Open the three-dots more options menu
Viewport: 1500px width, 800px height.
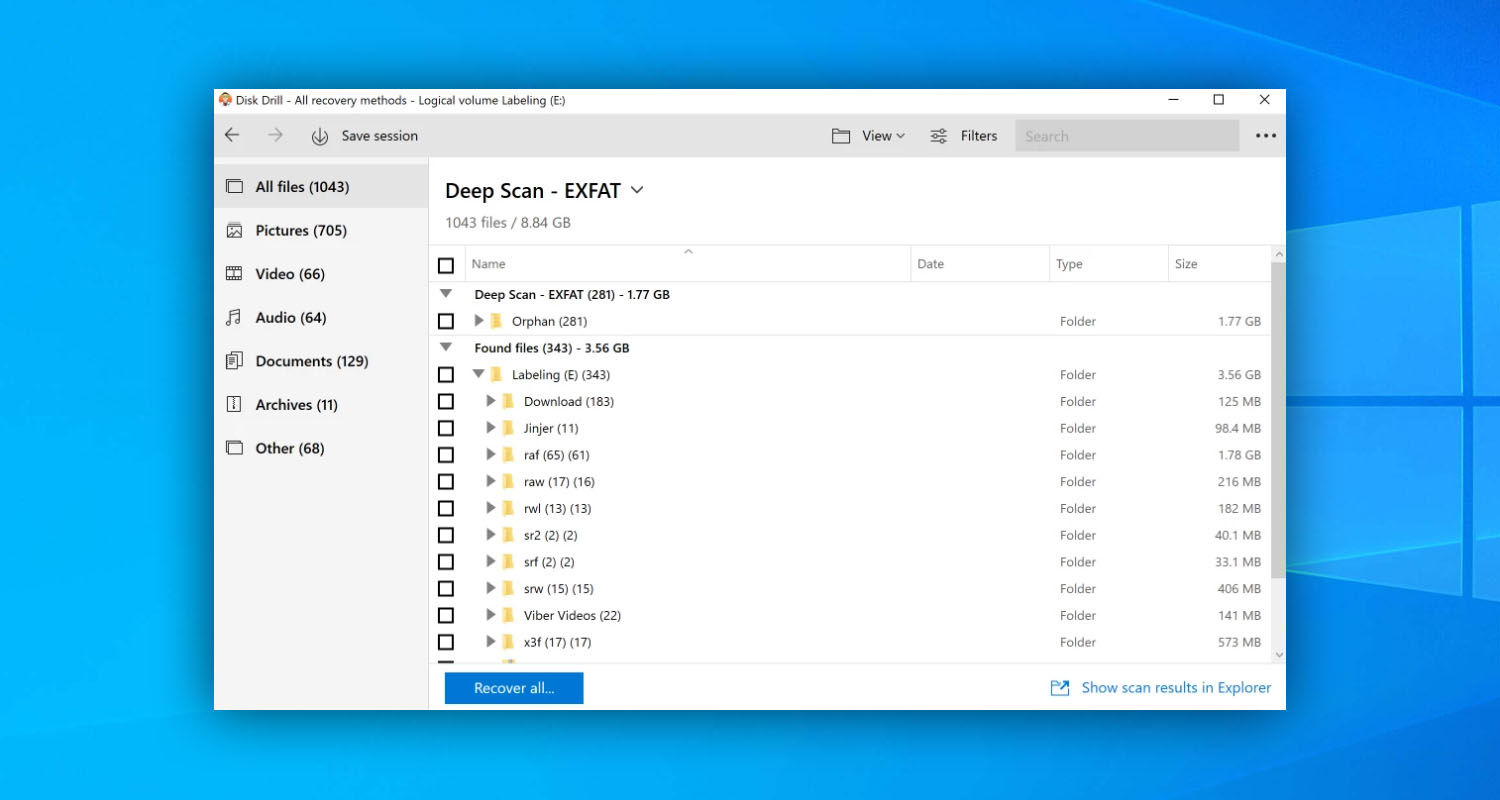[1266, 136]
